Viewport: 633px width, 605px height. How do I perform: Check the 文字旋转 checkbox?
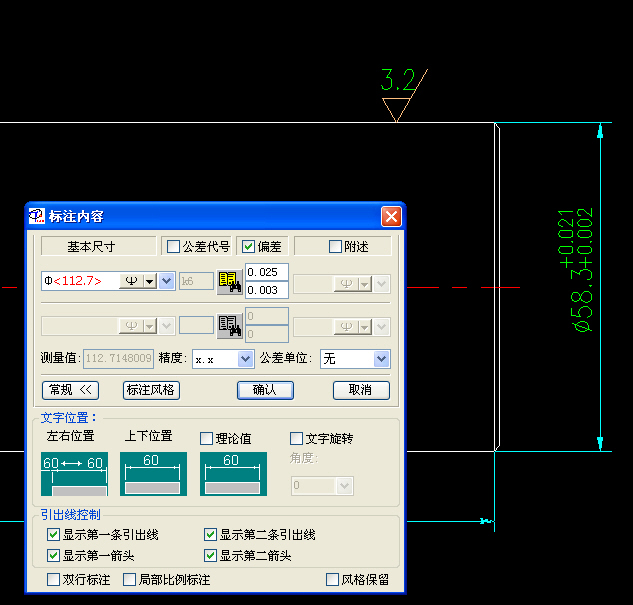296,438
